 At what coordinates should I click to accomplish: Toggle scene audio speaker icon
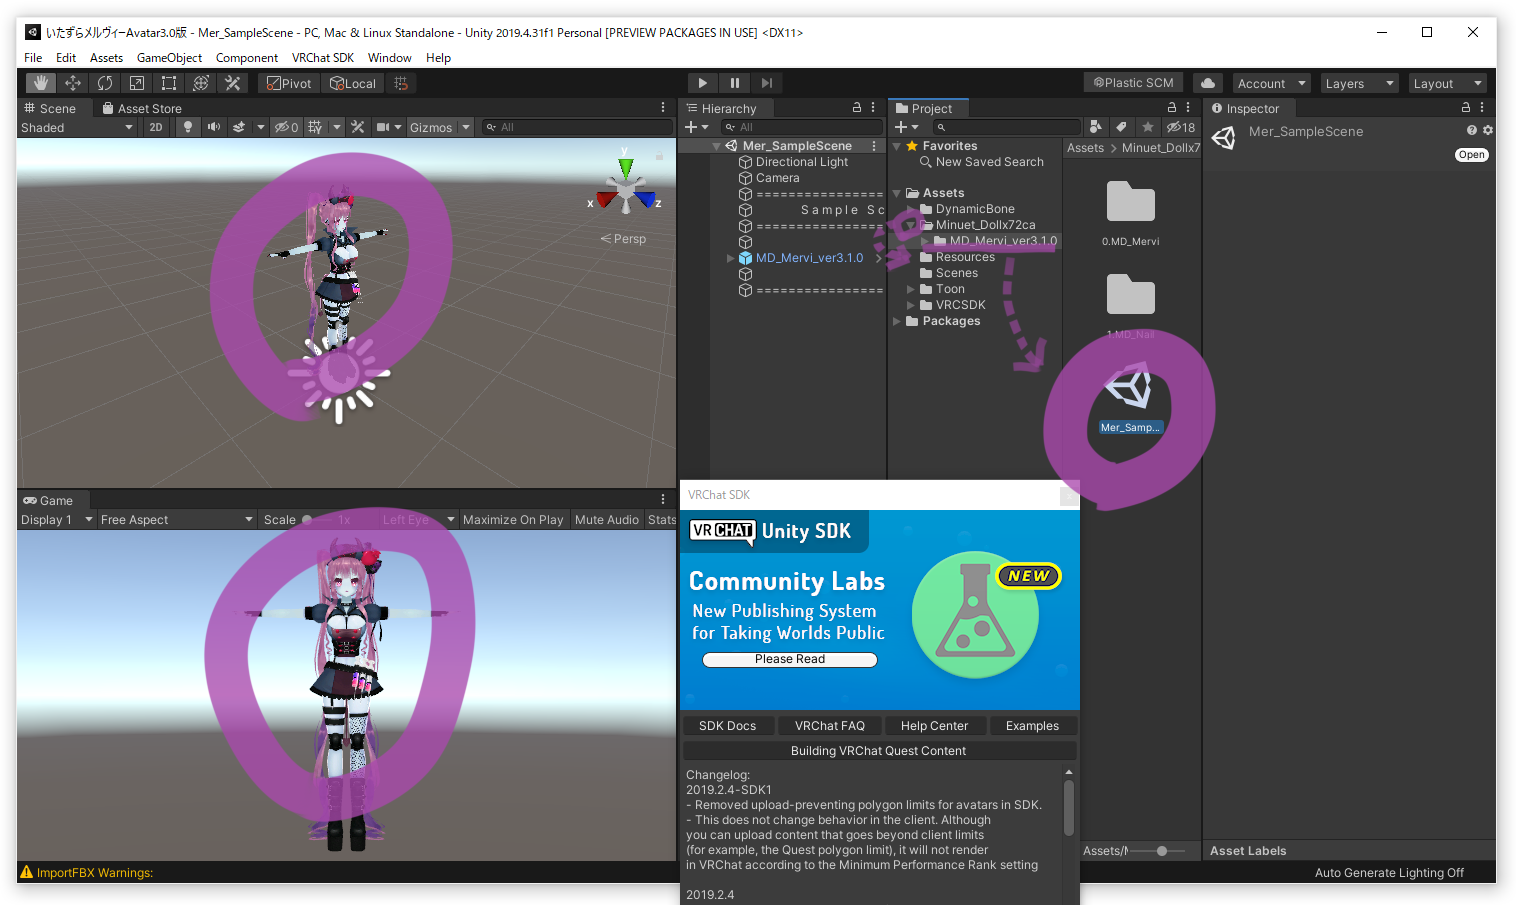[x=213, y=127]
